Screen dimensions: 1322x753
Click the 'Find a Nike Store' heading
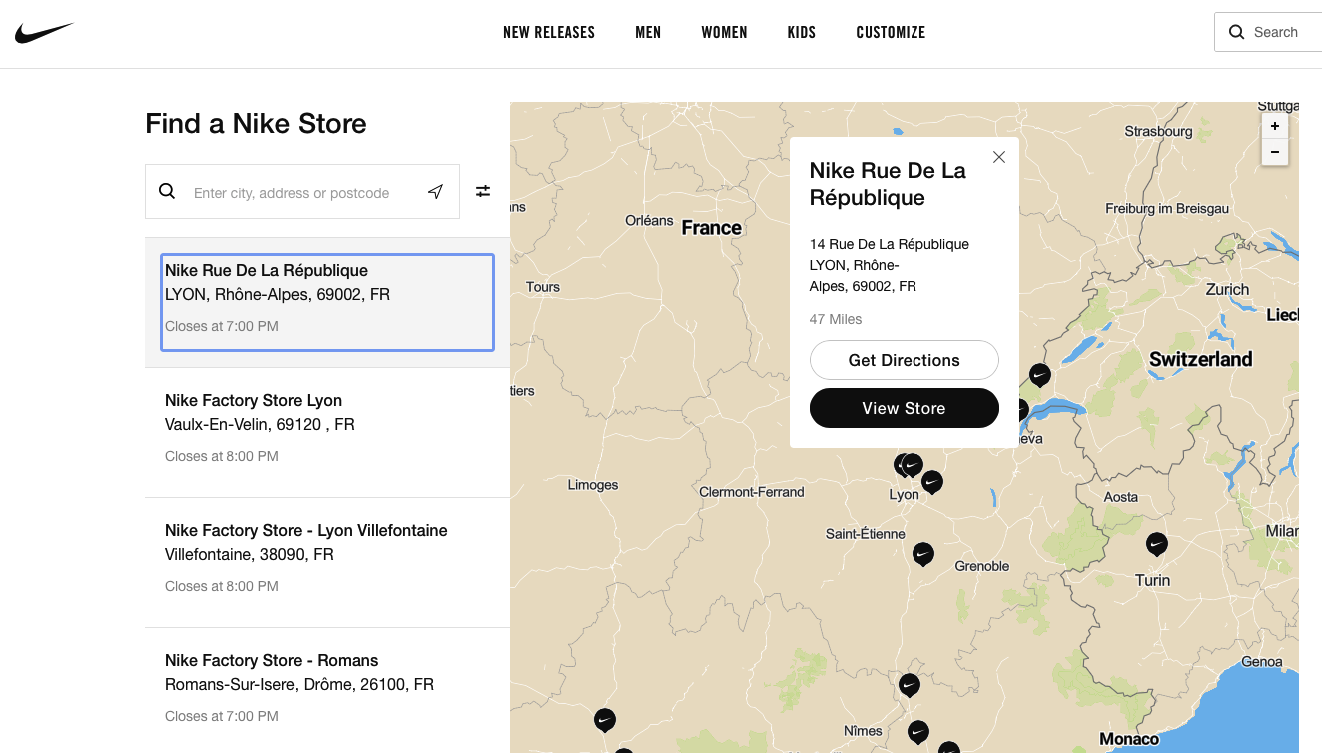tap(256, 124)
